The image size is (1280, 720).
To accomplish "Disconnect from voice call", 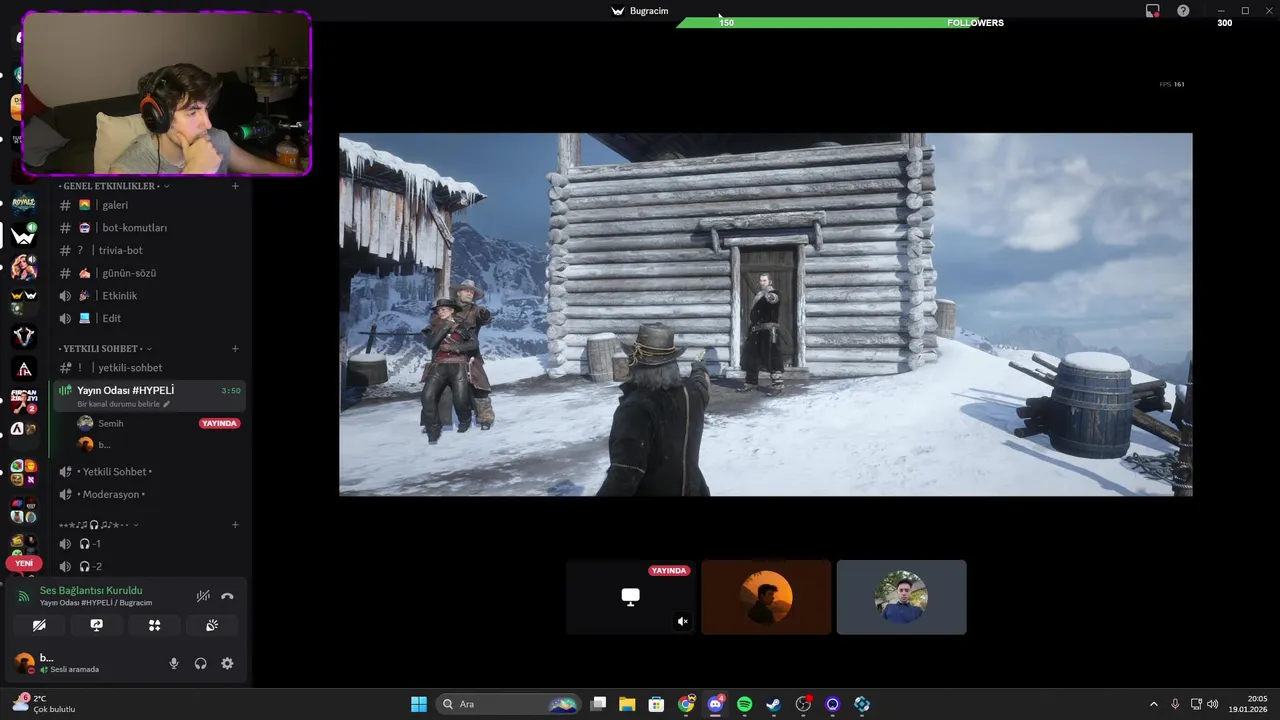I will point(227,596).
